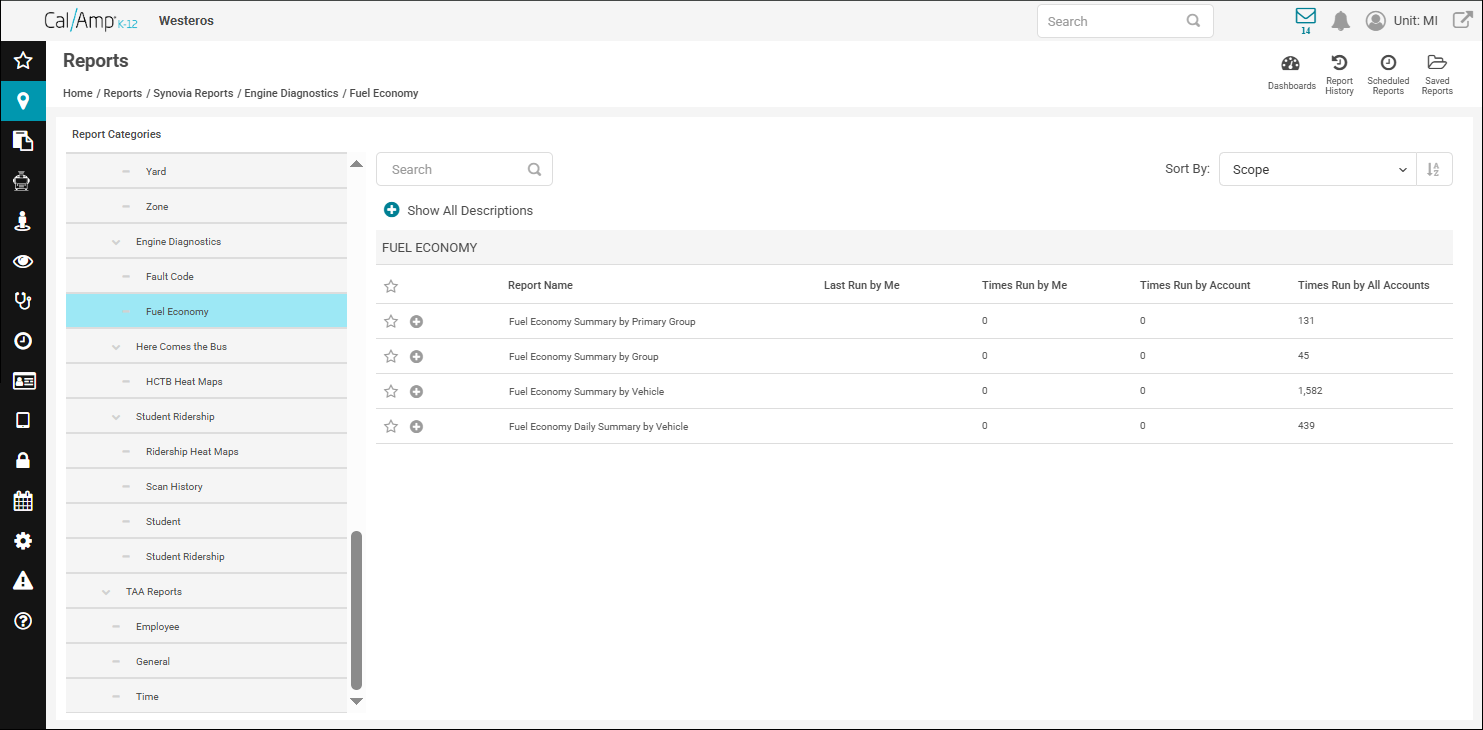This screenshot has height=730, width=1483.
Task: Click the notifications bell icon
Action: pyautogui.click(x=1341, y=21)
